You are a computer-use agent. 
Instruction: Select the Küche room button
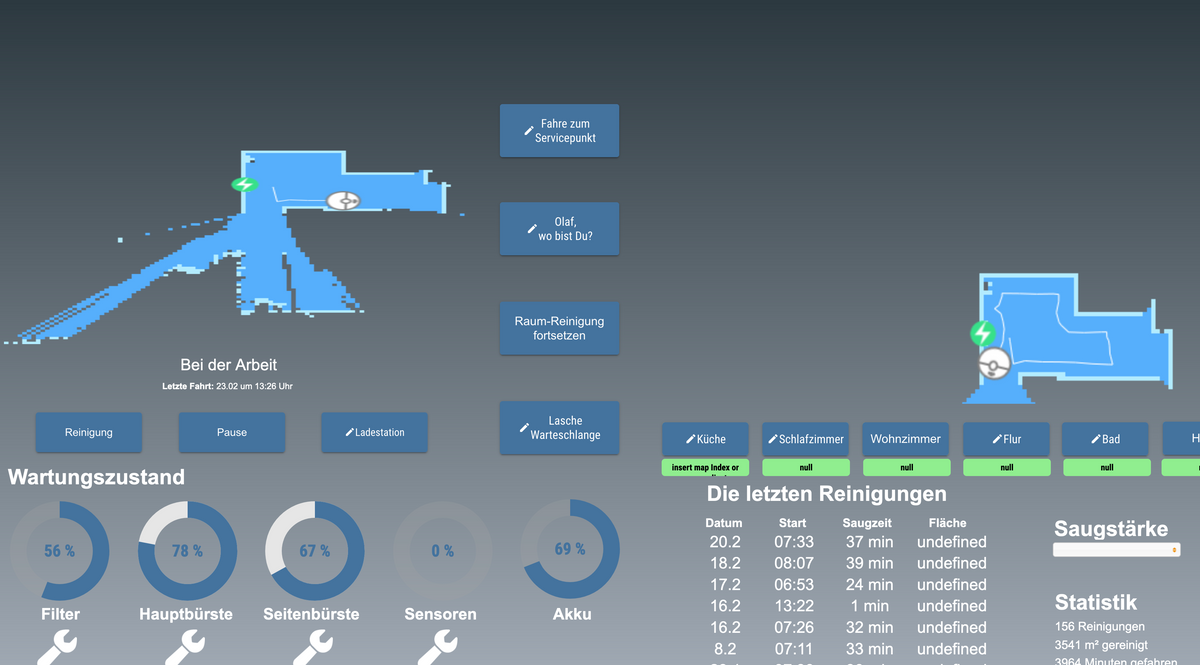705,439
